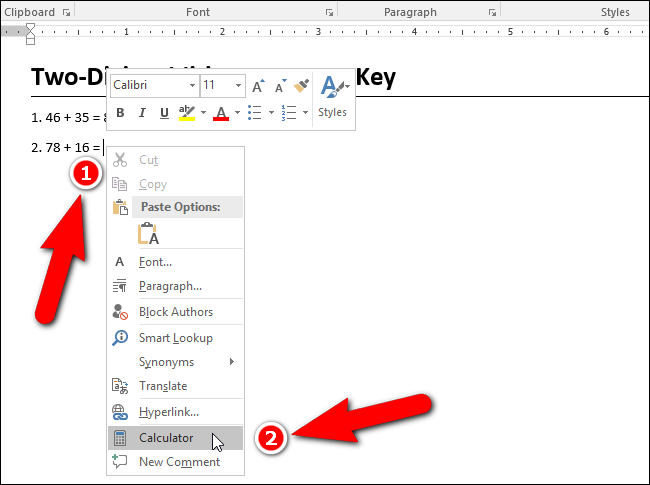Apply yellow text highlight color
Image resolution: width=650 pixels, height=485 pixels.
click(x=187, y=112)
